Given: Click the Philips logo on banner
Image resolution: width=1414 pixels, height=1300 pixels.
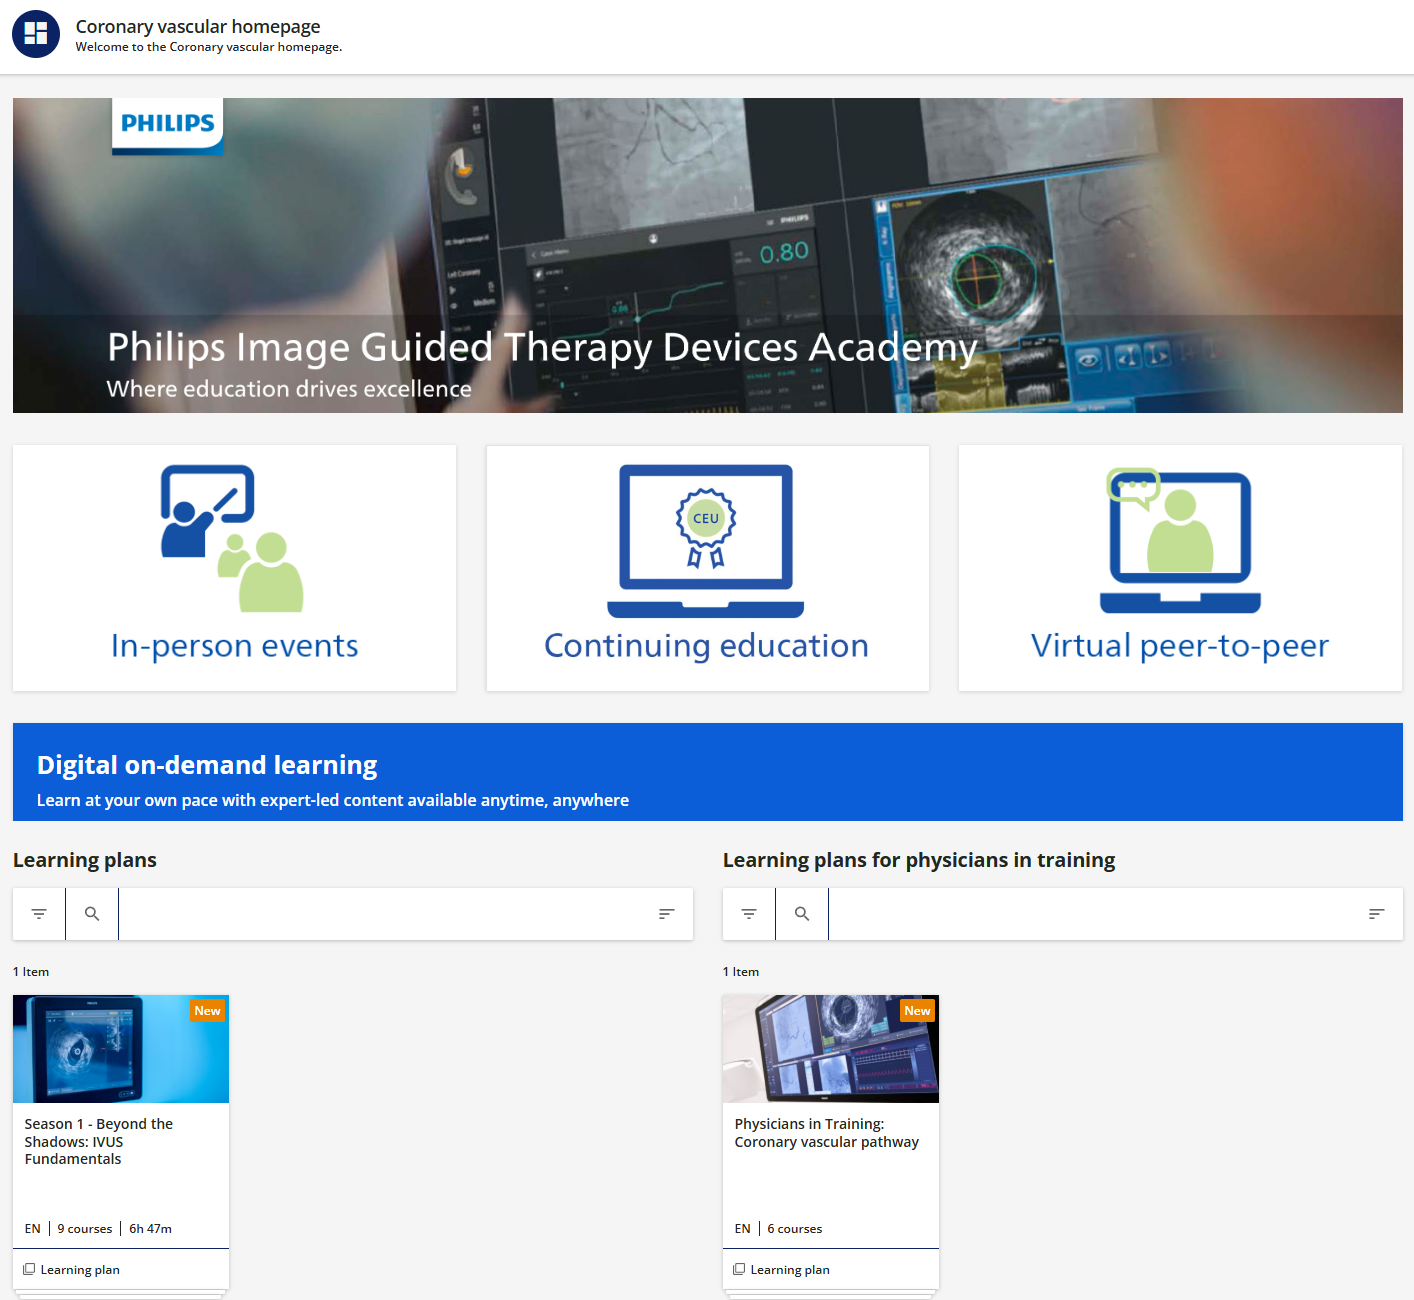Looking at the screenshot, I should tap(167, 124).
